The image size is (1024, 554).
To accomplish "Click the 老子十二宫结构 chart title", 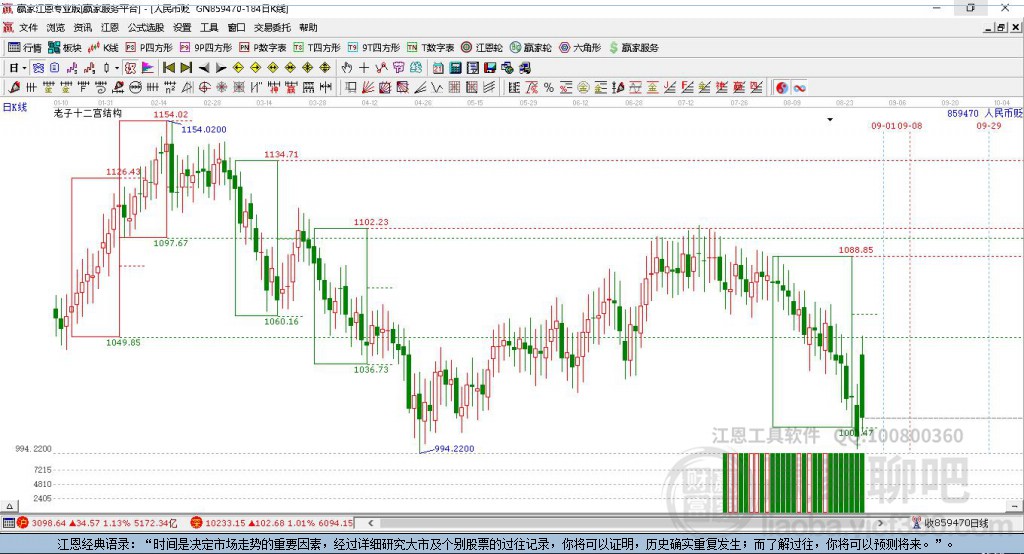I will point(88,113).
